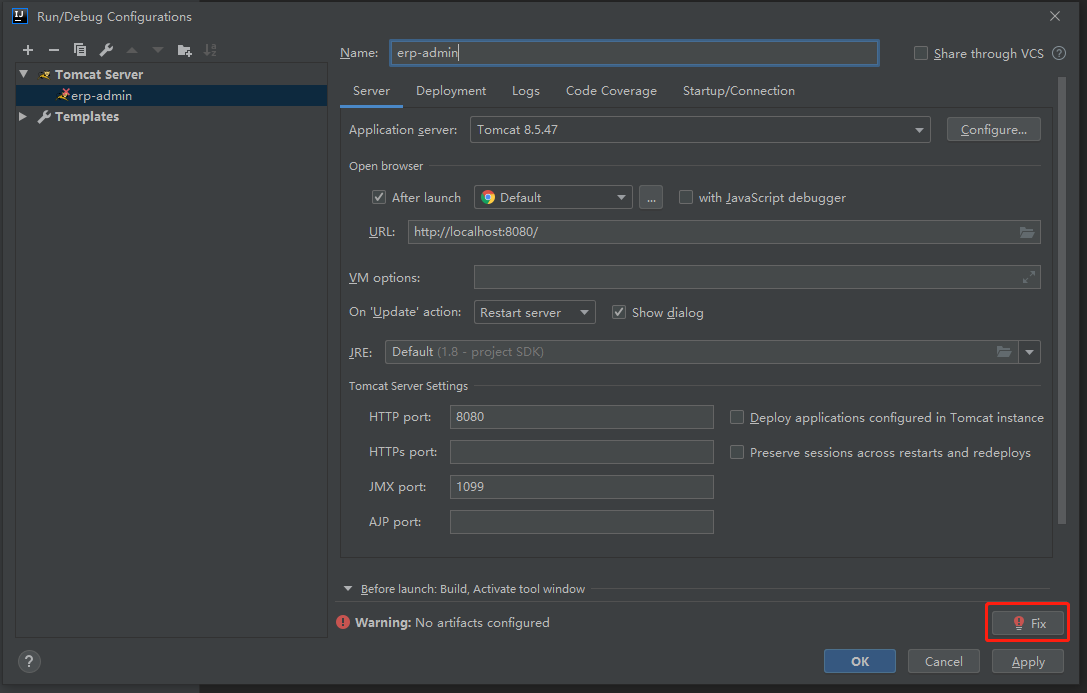Browse for URL using folder icon
The image size is (1087, 693).
click(x=1027, y=232)
